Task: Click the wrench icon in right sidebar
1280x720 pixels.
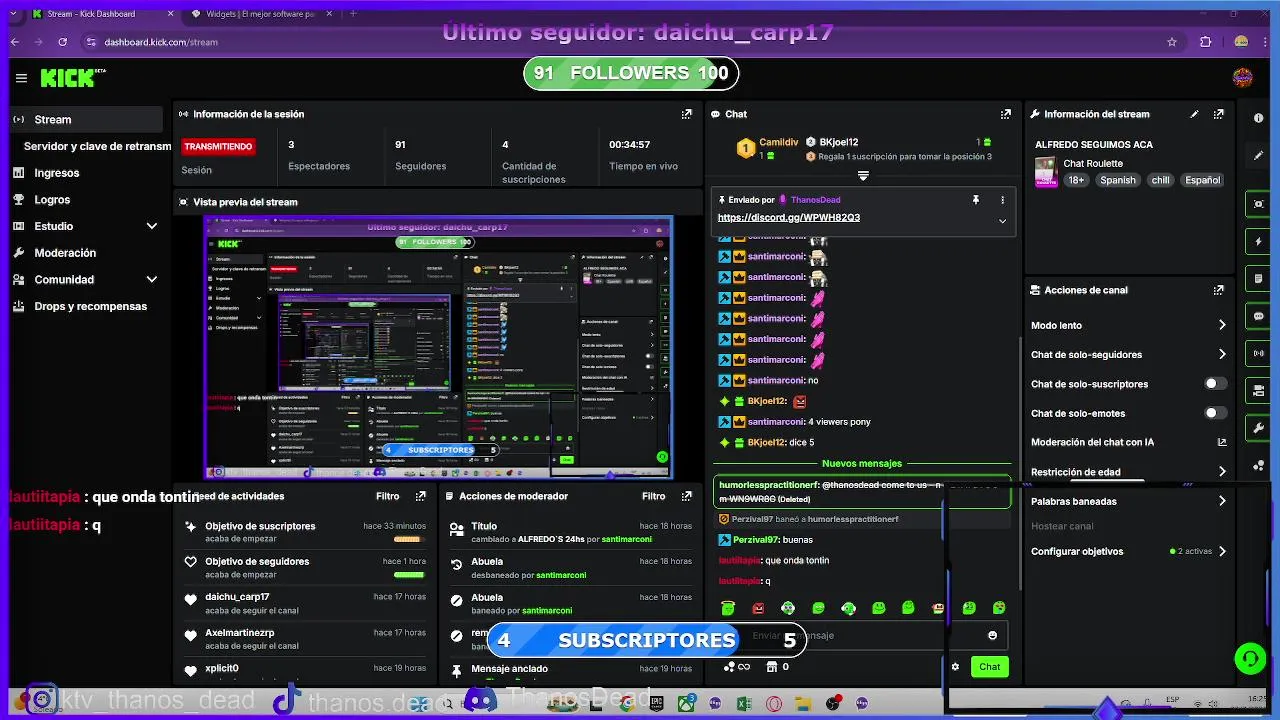Action: 1258,428
